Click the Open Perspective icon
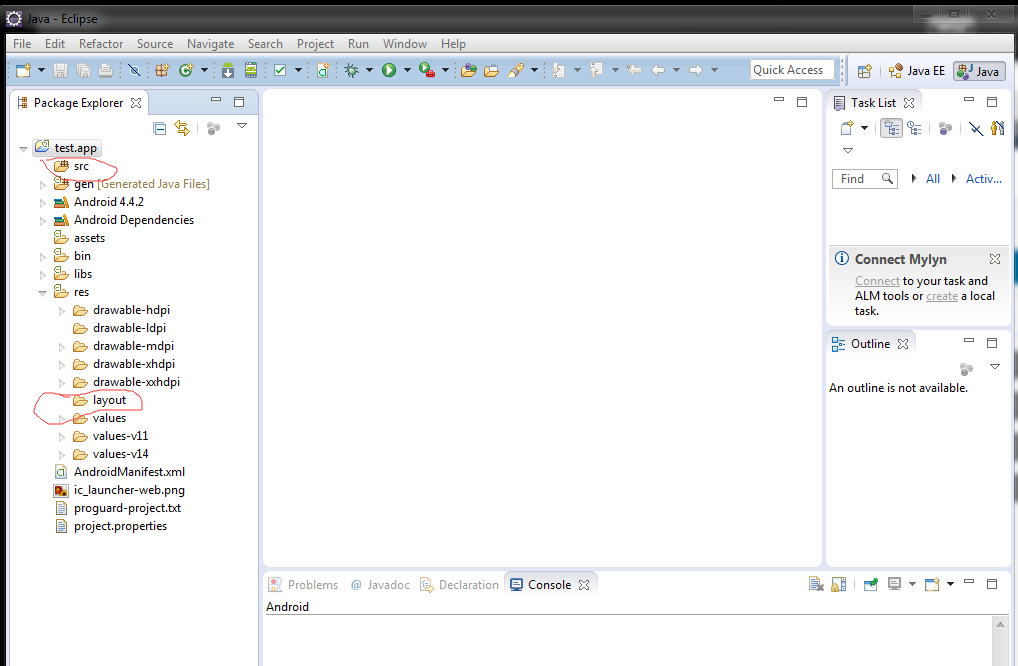The image size is (1018, 666). click(x=864, y=71)
